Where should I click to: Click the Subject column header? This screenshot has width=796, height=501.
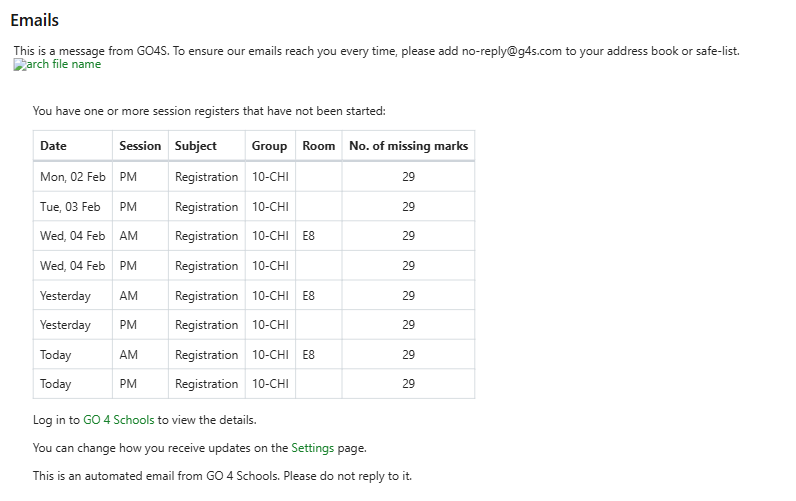click(x=196, y=146)
